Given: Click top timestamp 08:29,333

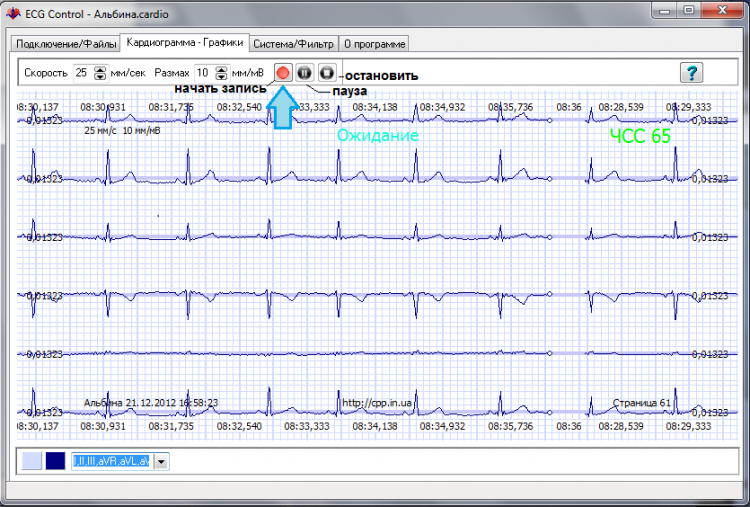Looking at the screenshot, I should 688,107.
